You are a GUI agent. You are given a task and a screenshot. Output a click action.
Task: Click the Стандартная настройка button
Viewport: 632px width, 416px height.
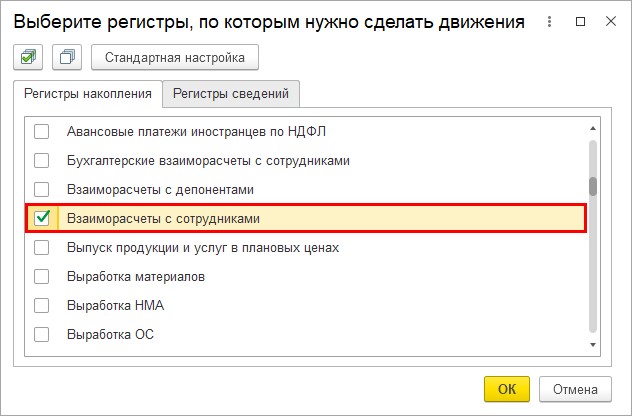click(x=175, y=57)
